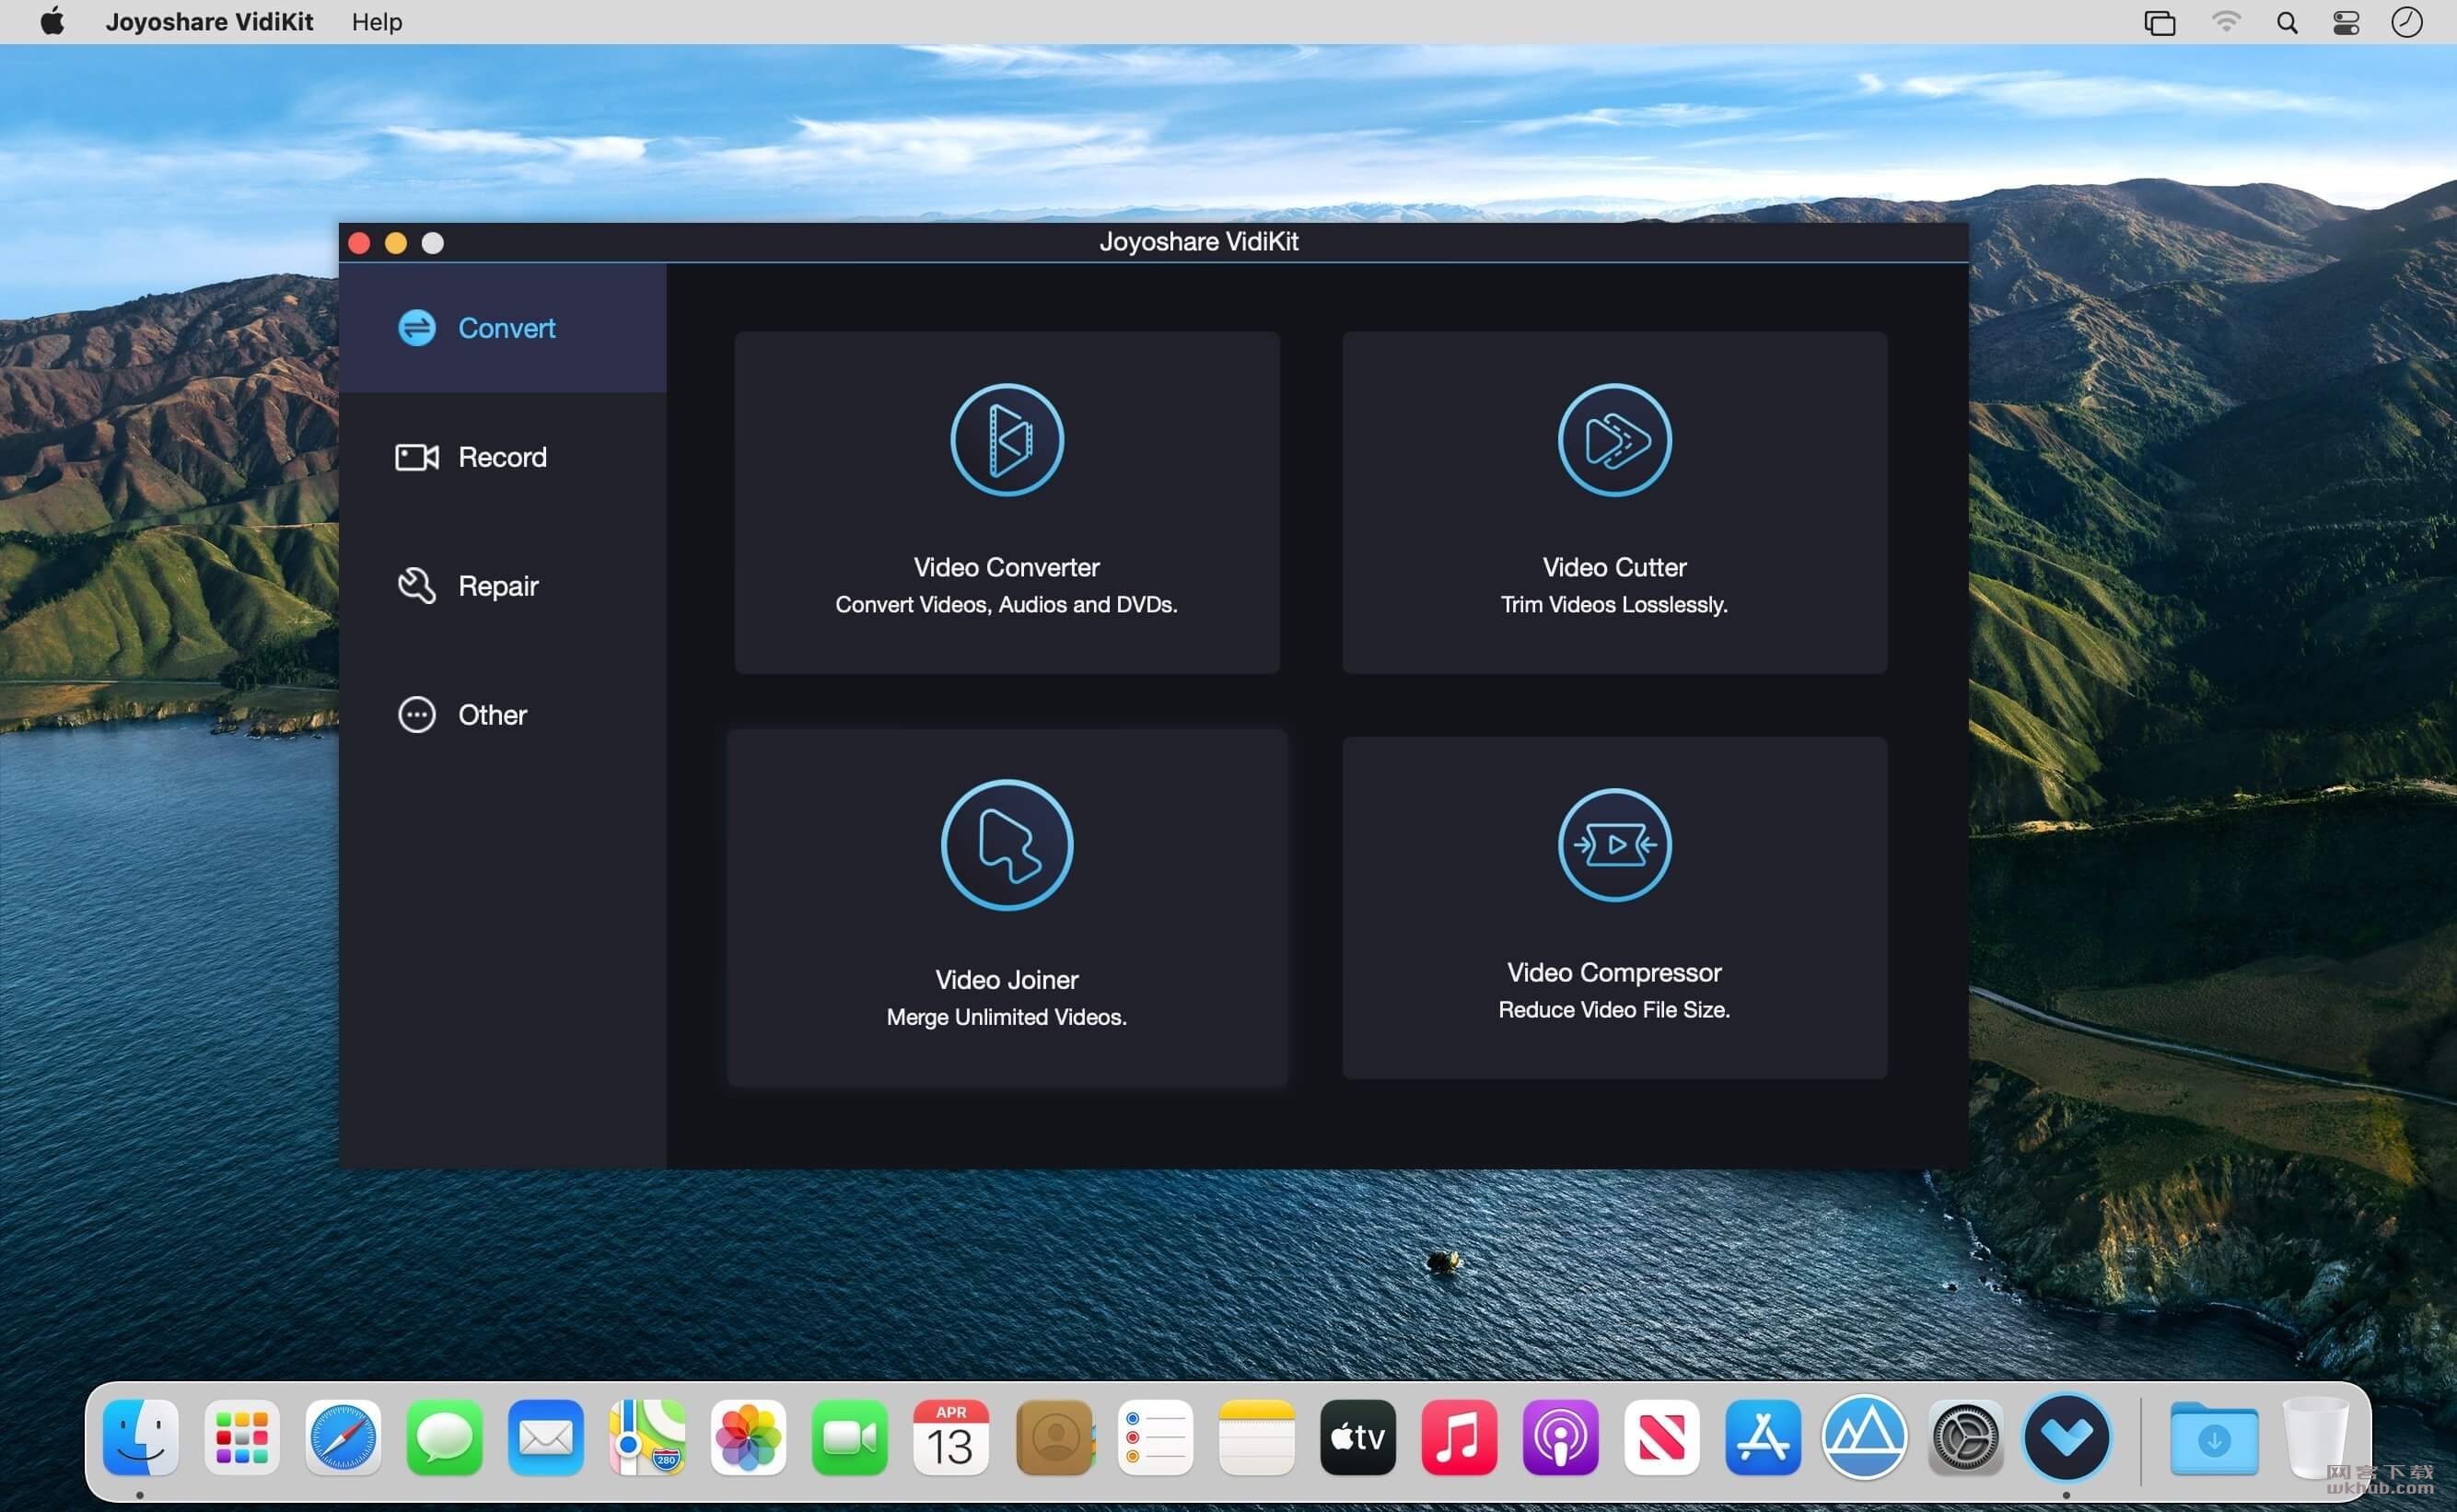This screenshot has height=1512, width=2457.
Task: Open Podcasts from the Dock
Action: 1560,1438
